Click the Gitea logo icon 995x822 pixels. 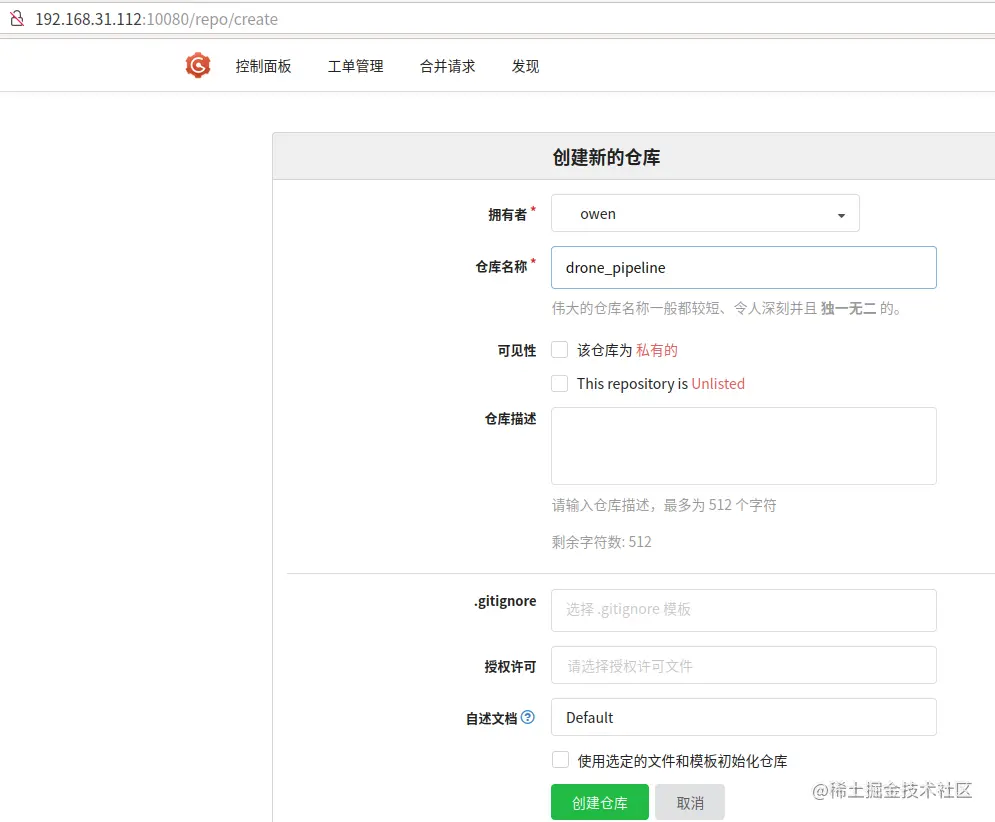(x=198, y=65)
